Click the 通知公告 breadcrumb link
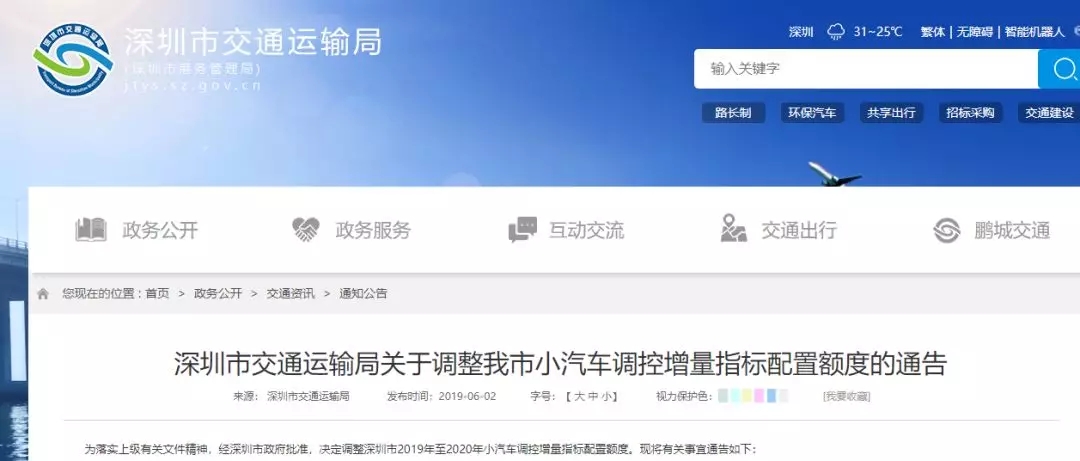 pos(363,294)
